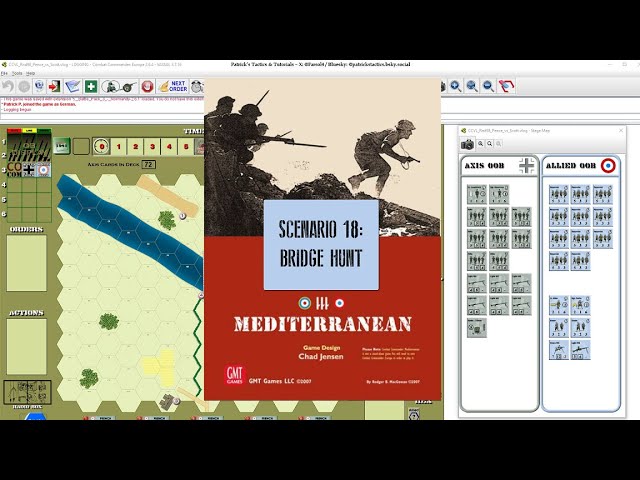Click Stage Map zoom in magnifier
This screenshot has height=480, width=640.
pyautogui.click(x=481, y=144)
